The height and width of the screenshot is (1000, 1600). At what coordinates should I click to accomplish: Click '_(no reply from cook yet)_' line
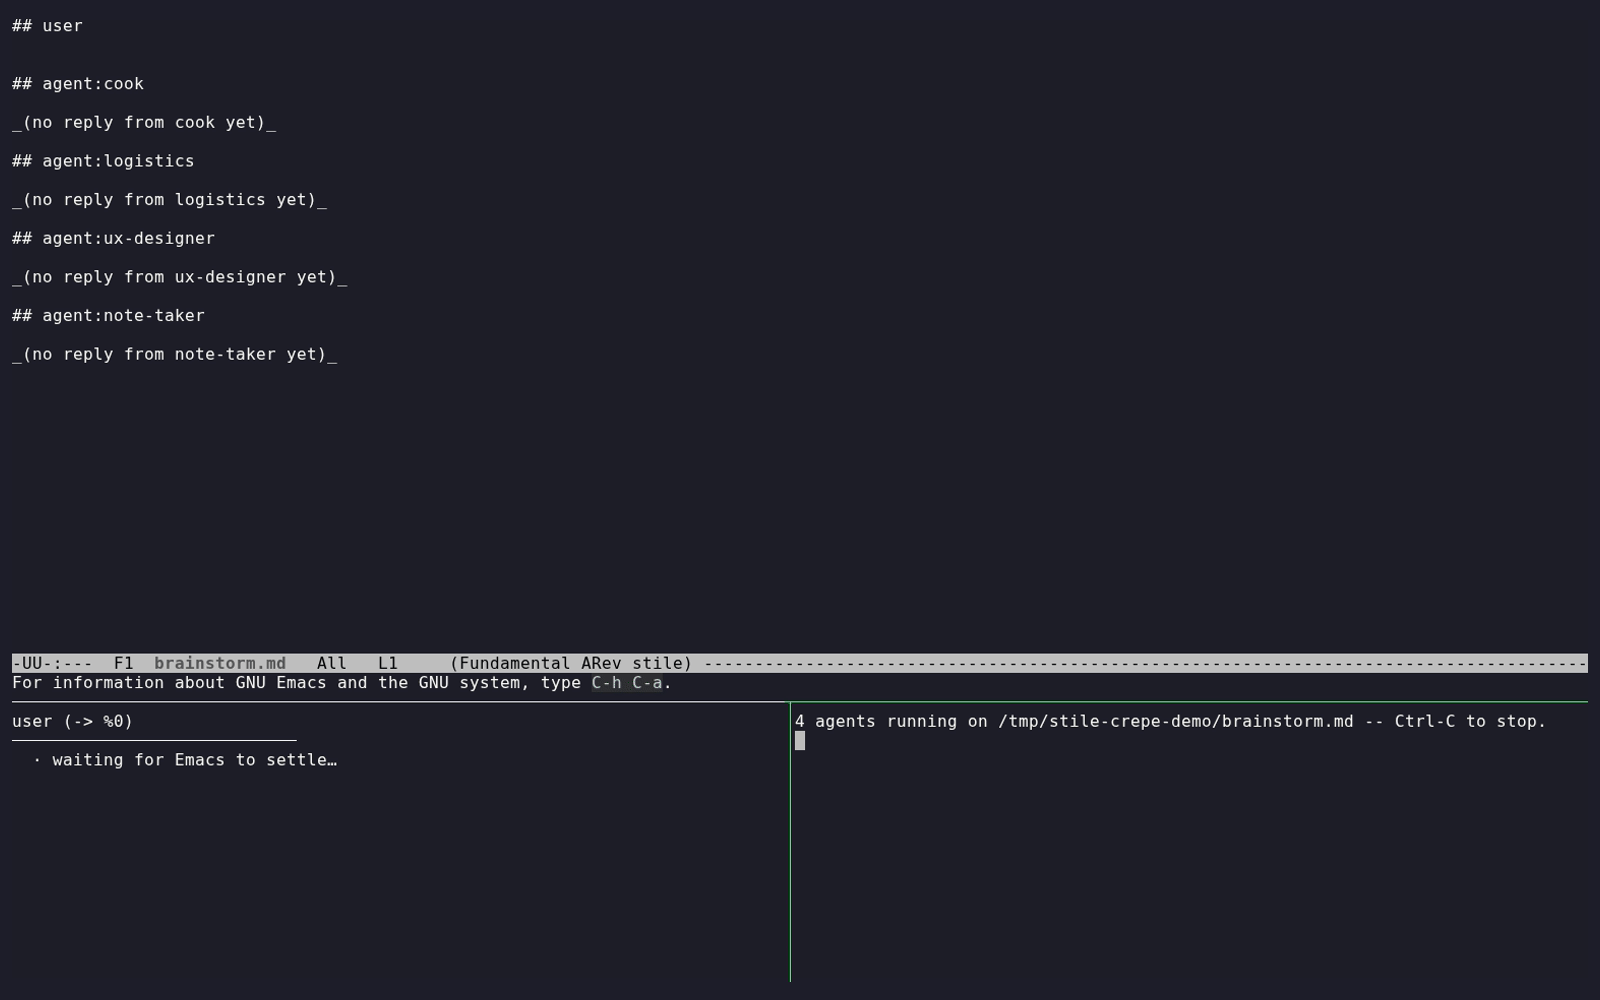click(x=144, y=122)
